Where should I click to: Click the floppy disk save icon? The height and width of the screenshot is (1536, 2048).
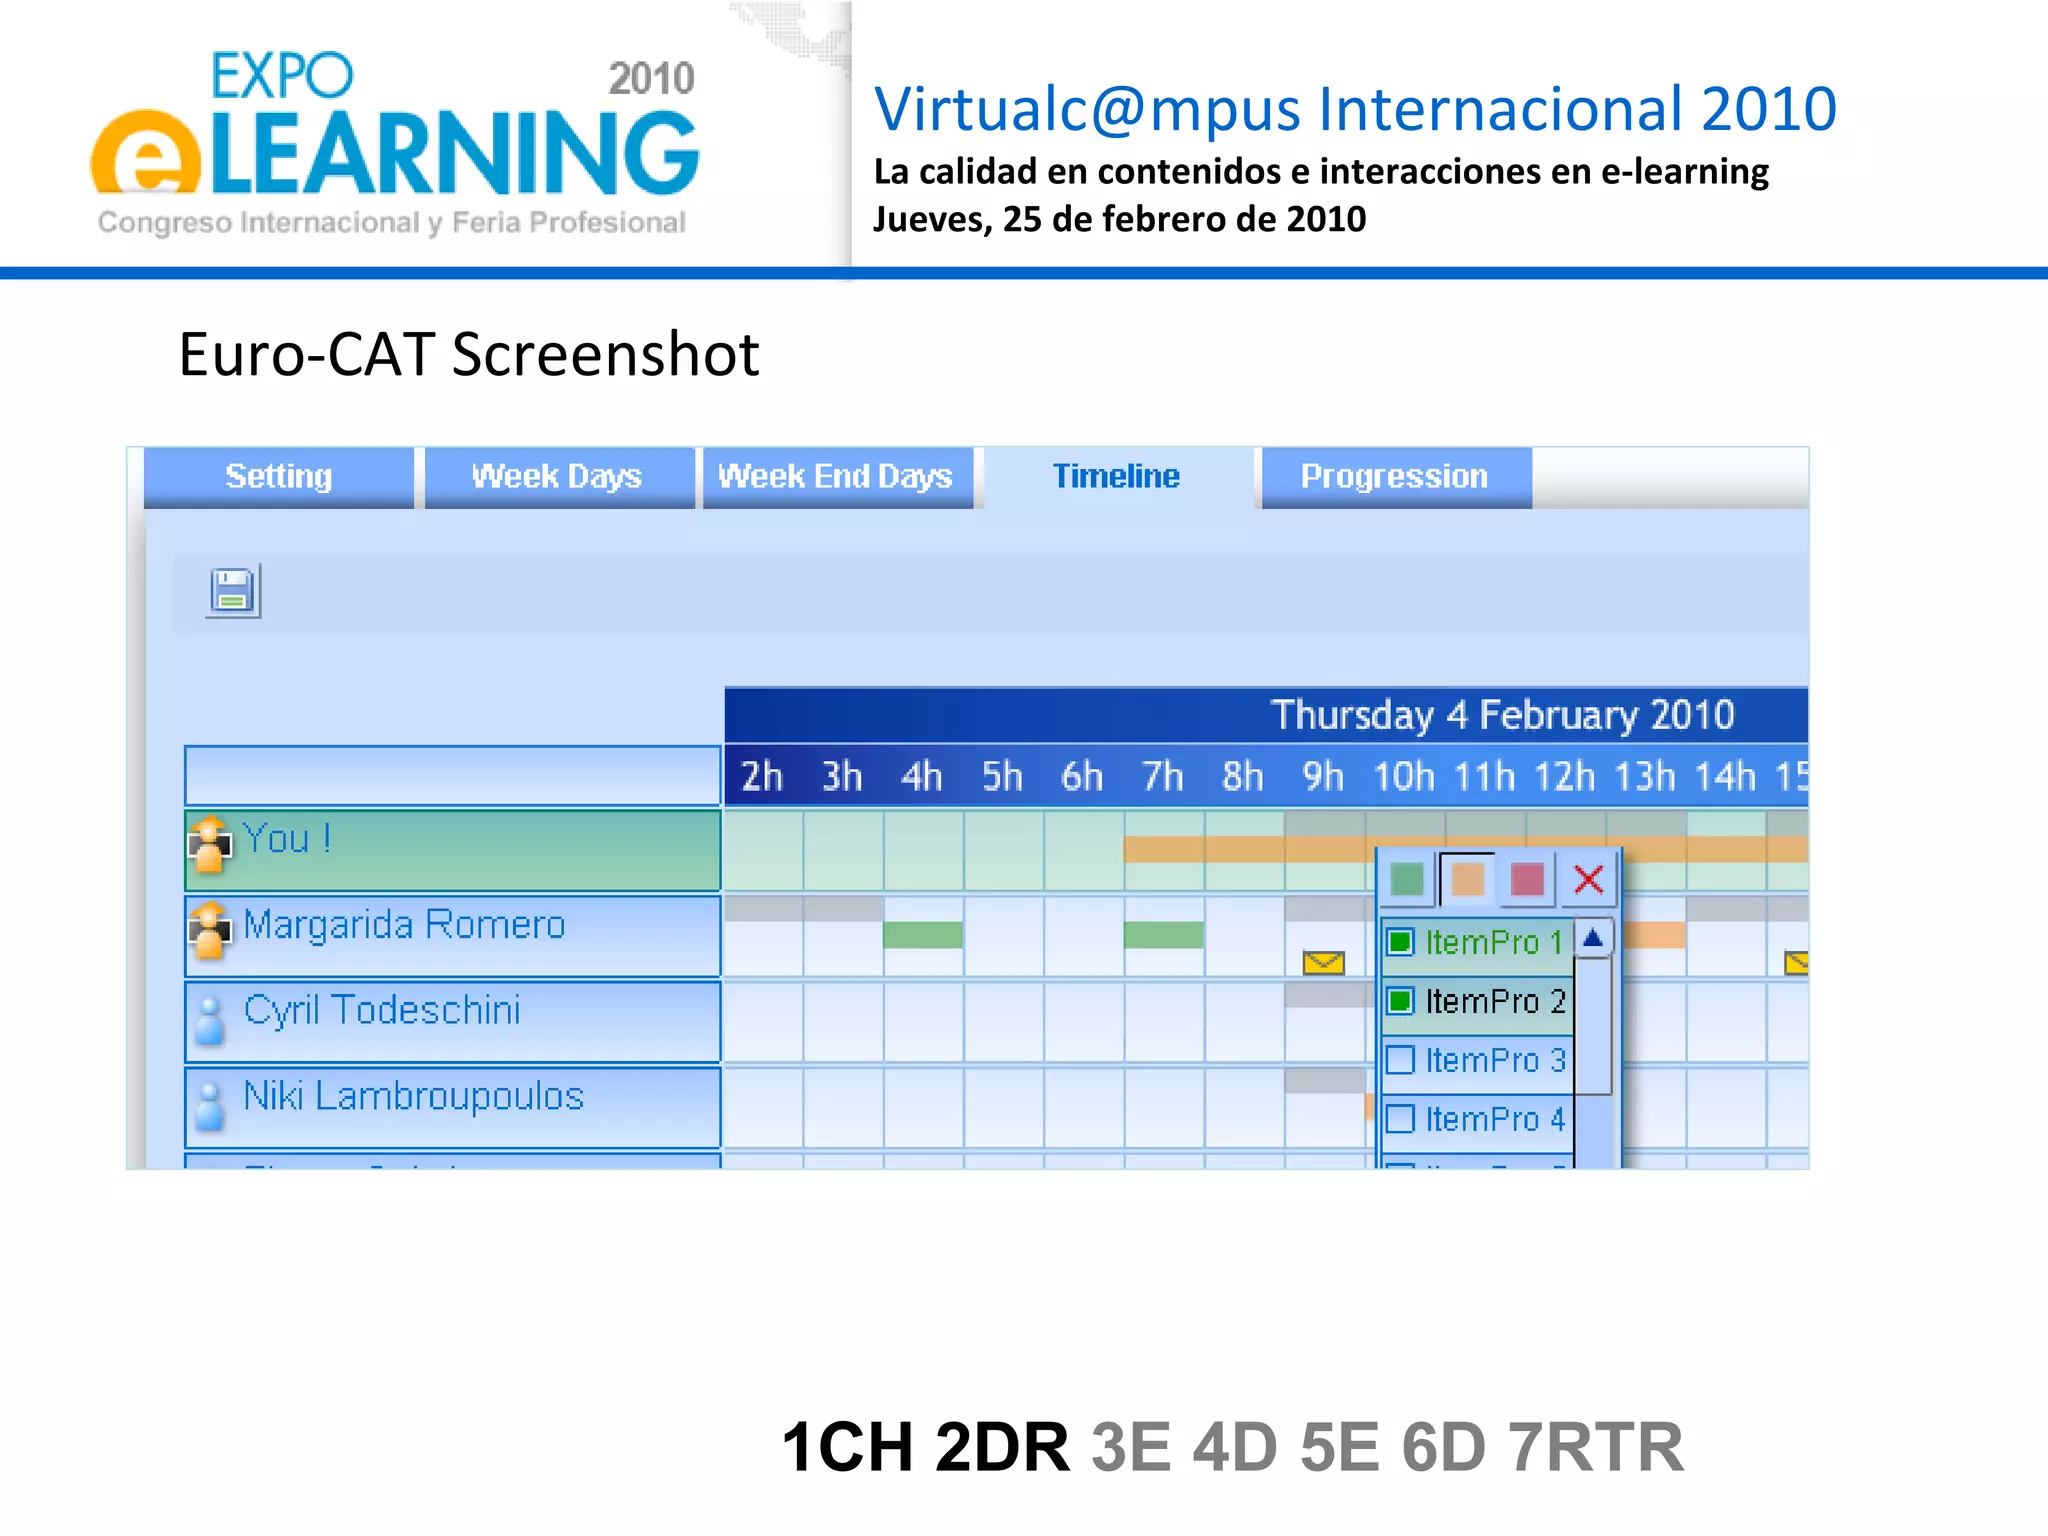pyautogui.click(x=234, y=591)
